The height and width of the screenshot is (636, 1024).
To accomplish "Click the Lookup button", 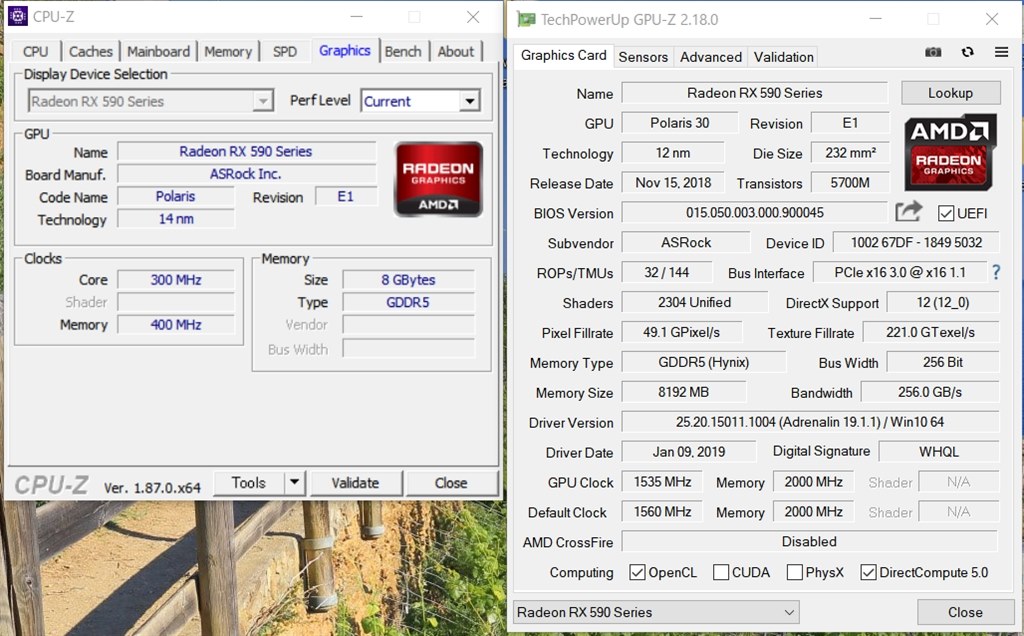I will 950,92.
